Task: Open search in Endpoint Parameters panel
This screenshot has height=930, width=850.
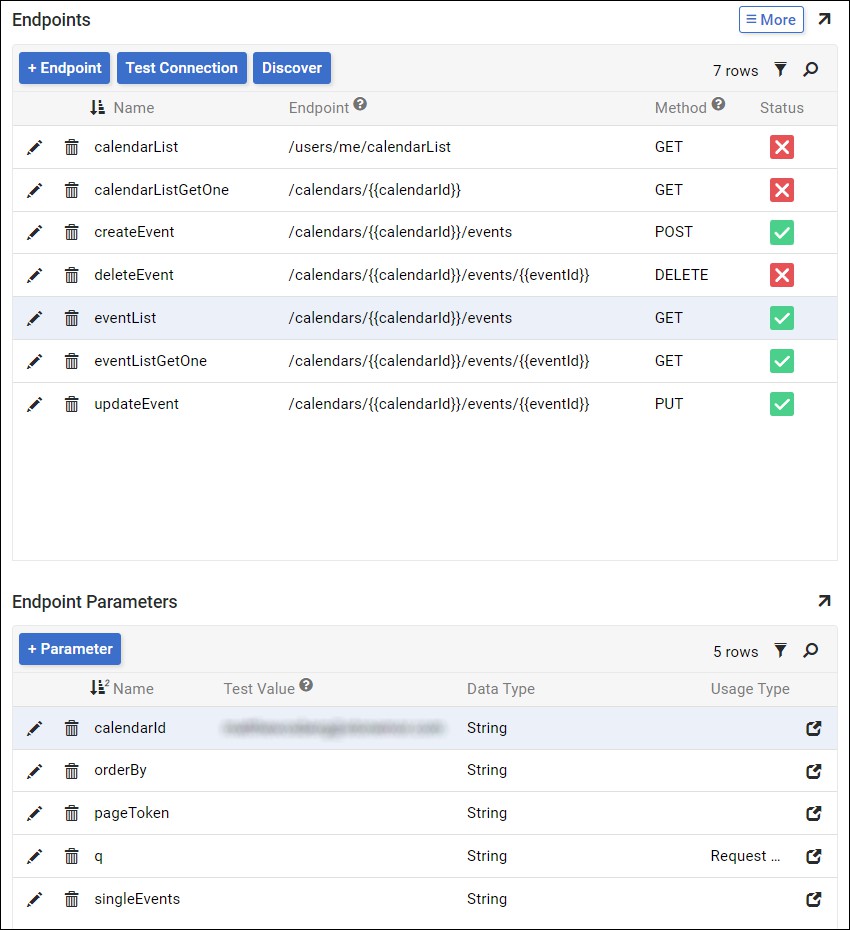Action: click(x=811, y=651)
